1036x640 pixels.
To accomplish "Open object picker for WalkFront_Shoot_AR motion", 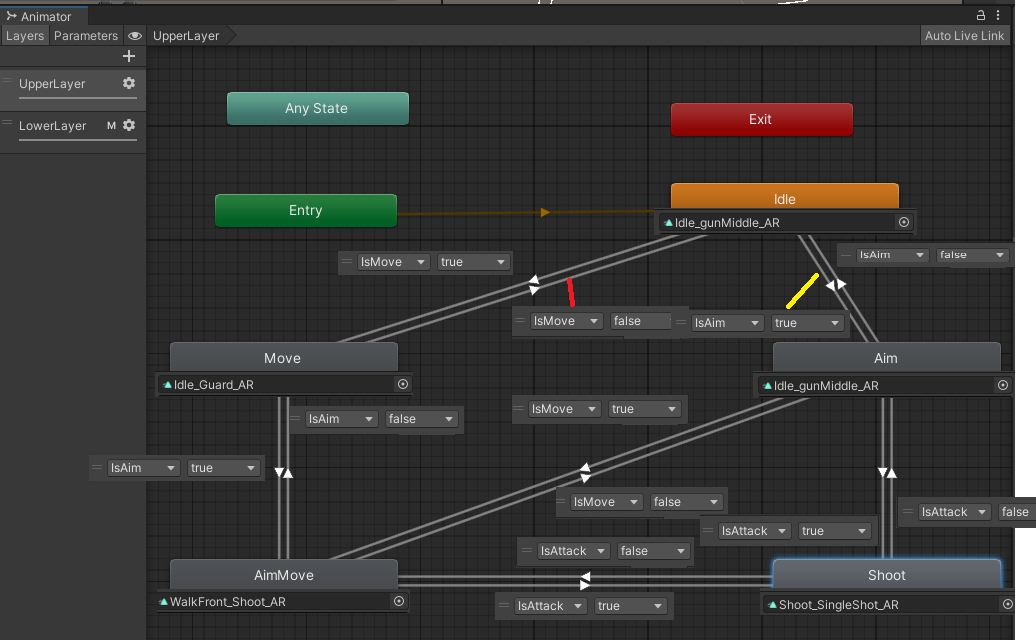I will pyautogui.click(x=399, y=601).
